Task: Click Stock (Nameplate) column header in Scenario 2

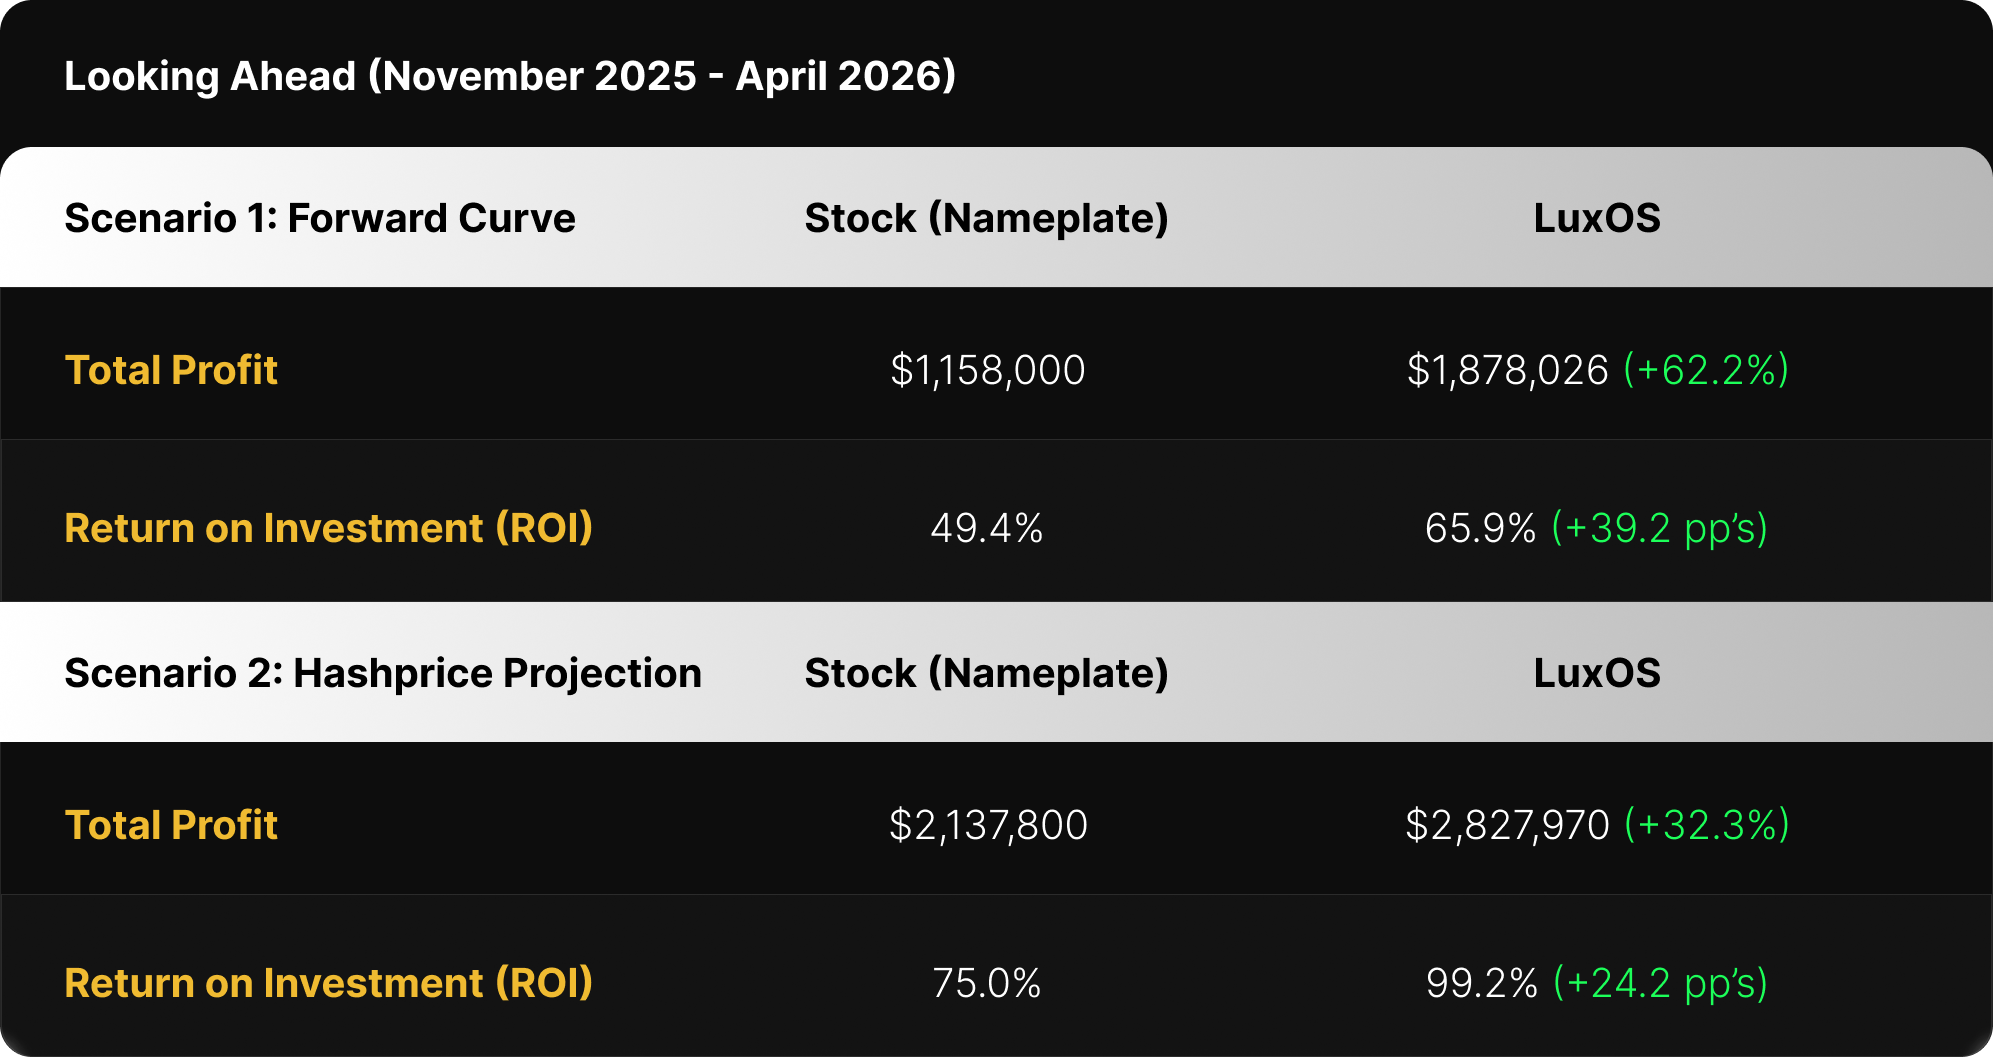Action: (x=986, y=673)
